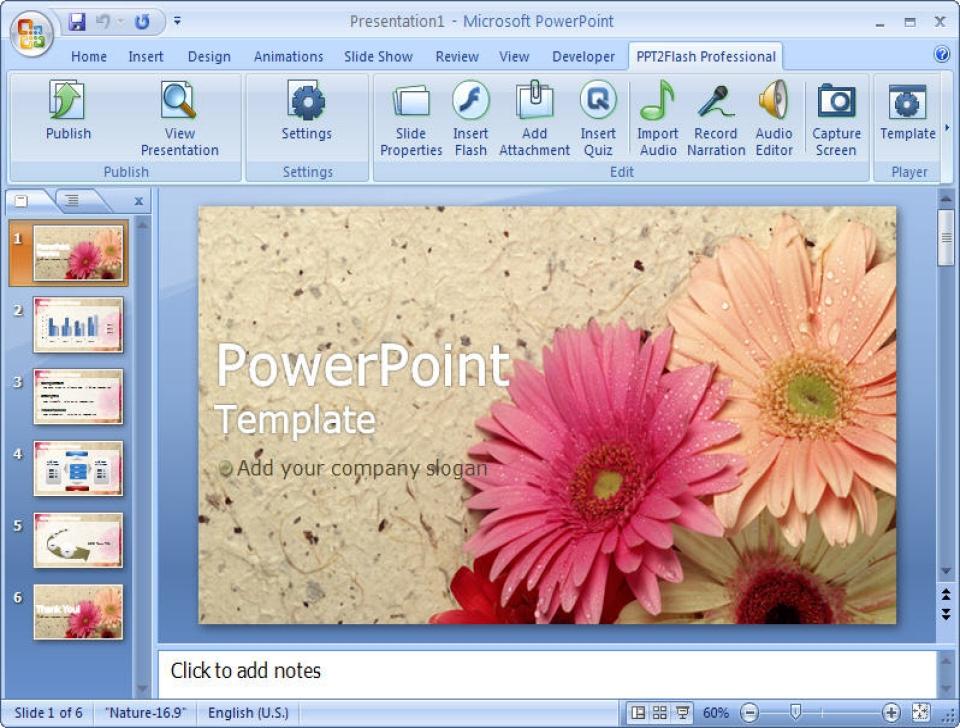The width and height of the screenshot is (960, 728).
Task: Start Record Narration with the microphone icon
Action: pos(716,102)
